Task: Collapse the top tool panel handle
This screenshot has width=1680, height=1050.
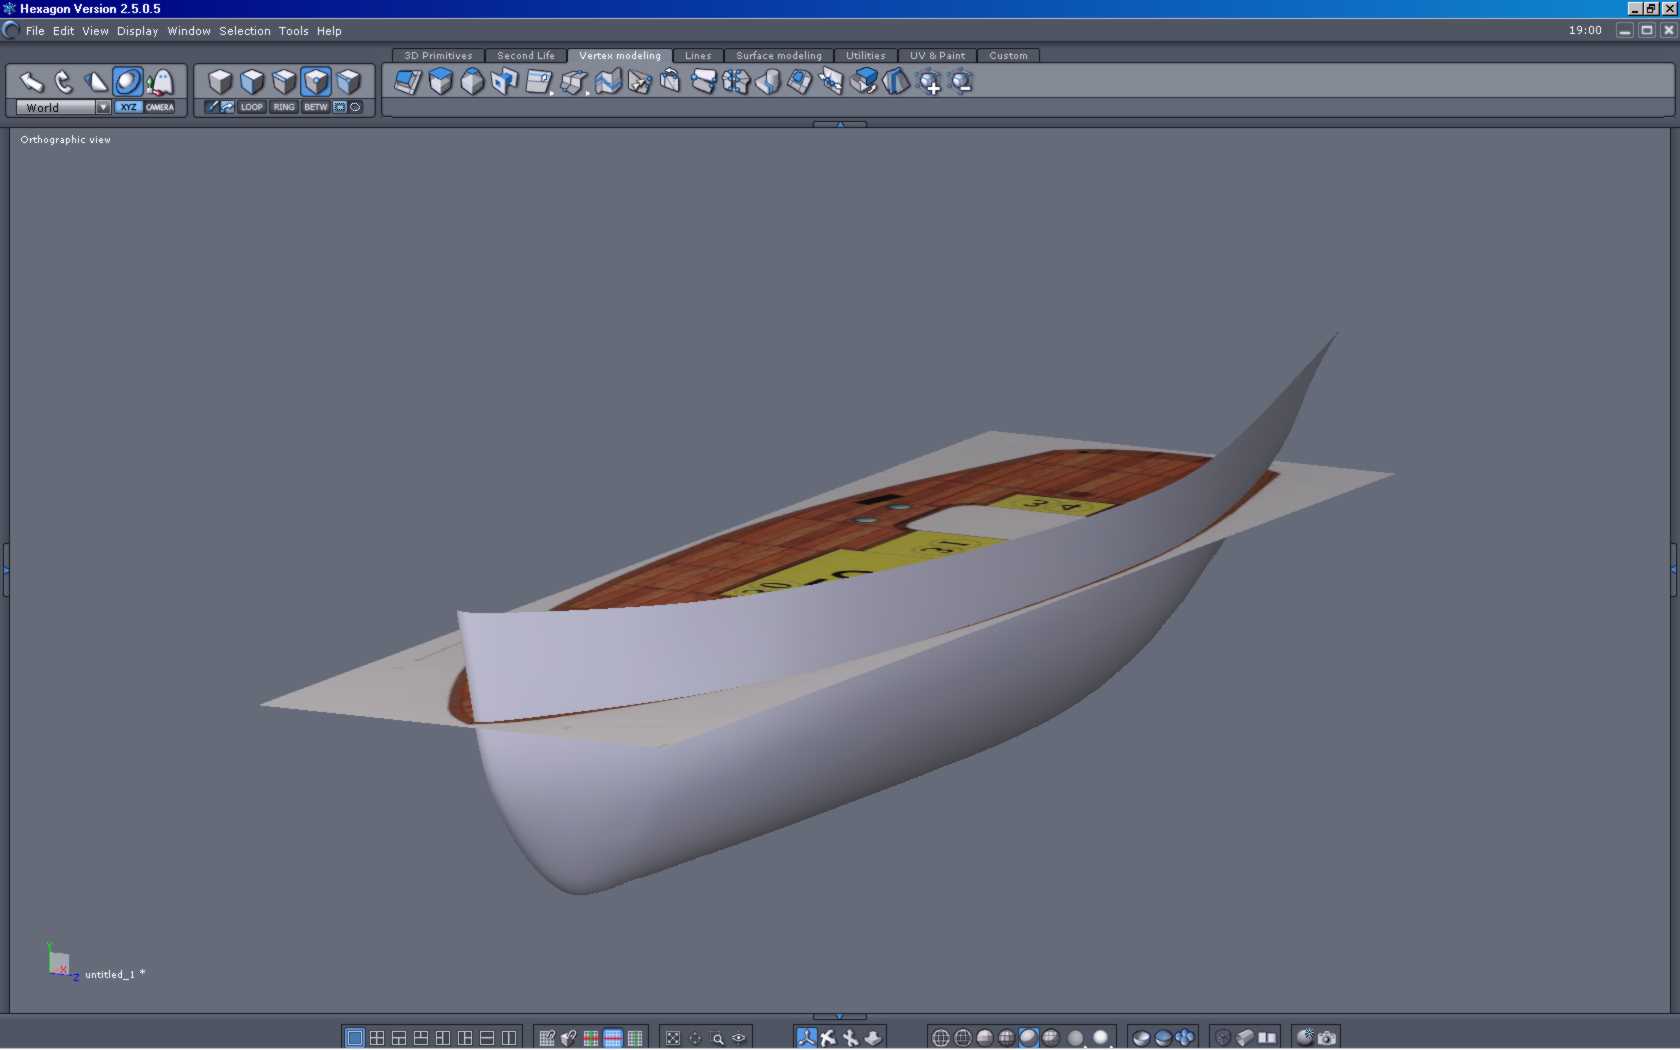Action: [x=840, y=124]
